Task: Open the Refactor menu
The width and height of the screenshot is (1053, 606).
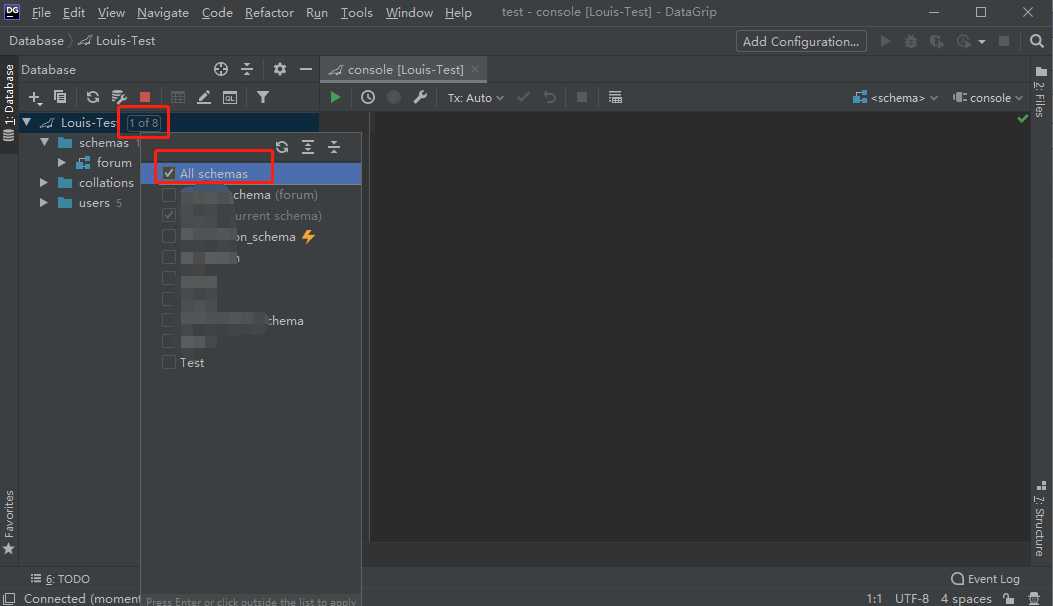Action: [x=269, y=13]
